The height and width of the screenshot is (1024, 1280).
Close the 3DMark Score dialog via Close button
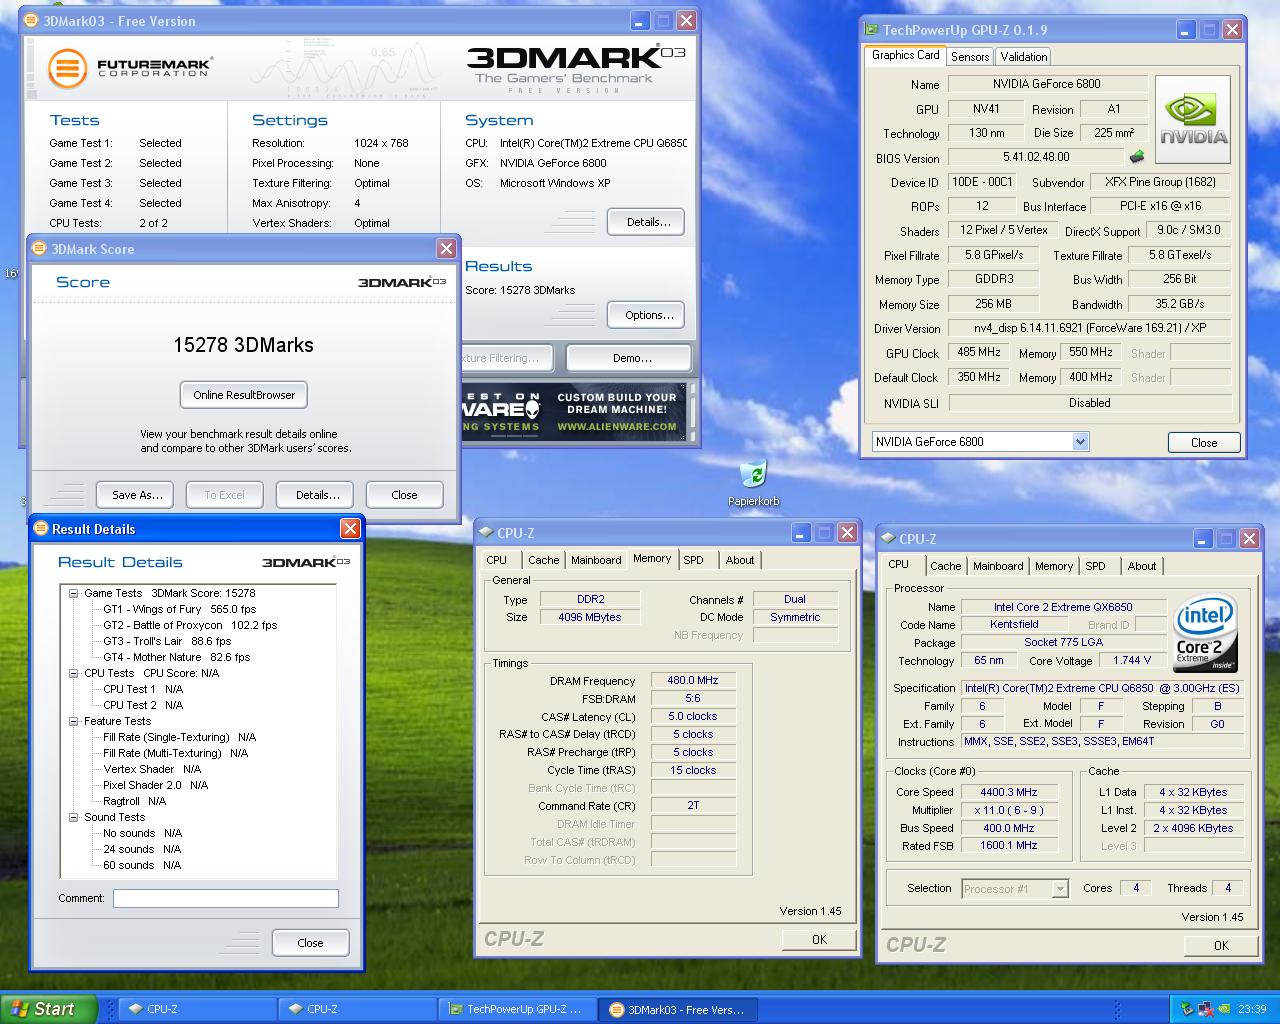click(404, 495)
